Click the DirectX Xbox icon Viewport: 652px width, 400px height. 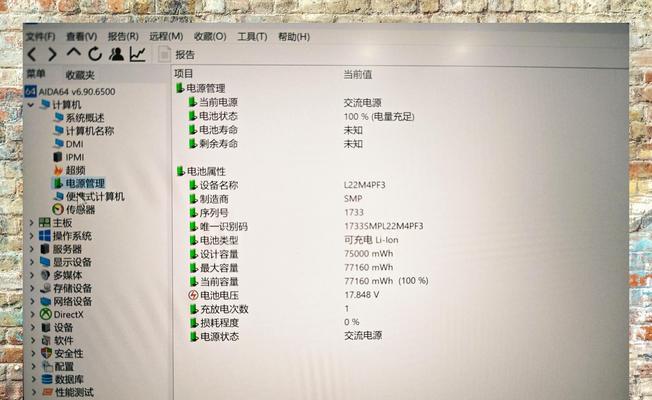pos(46,314)
